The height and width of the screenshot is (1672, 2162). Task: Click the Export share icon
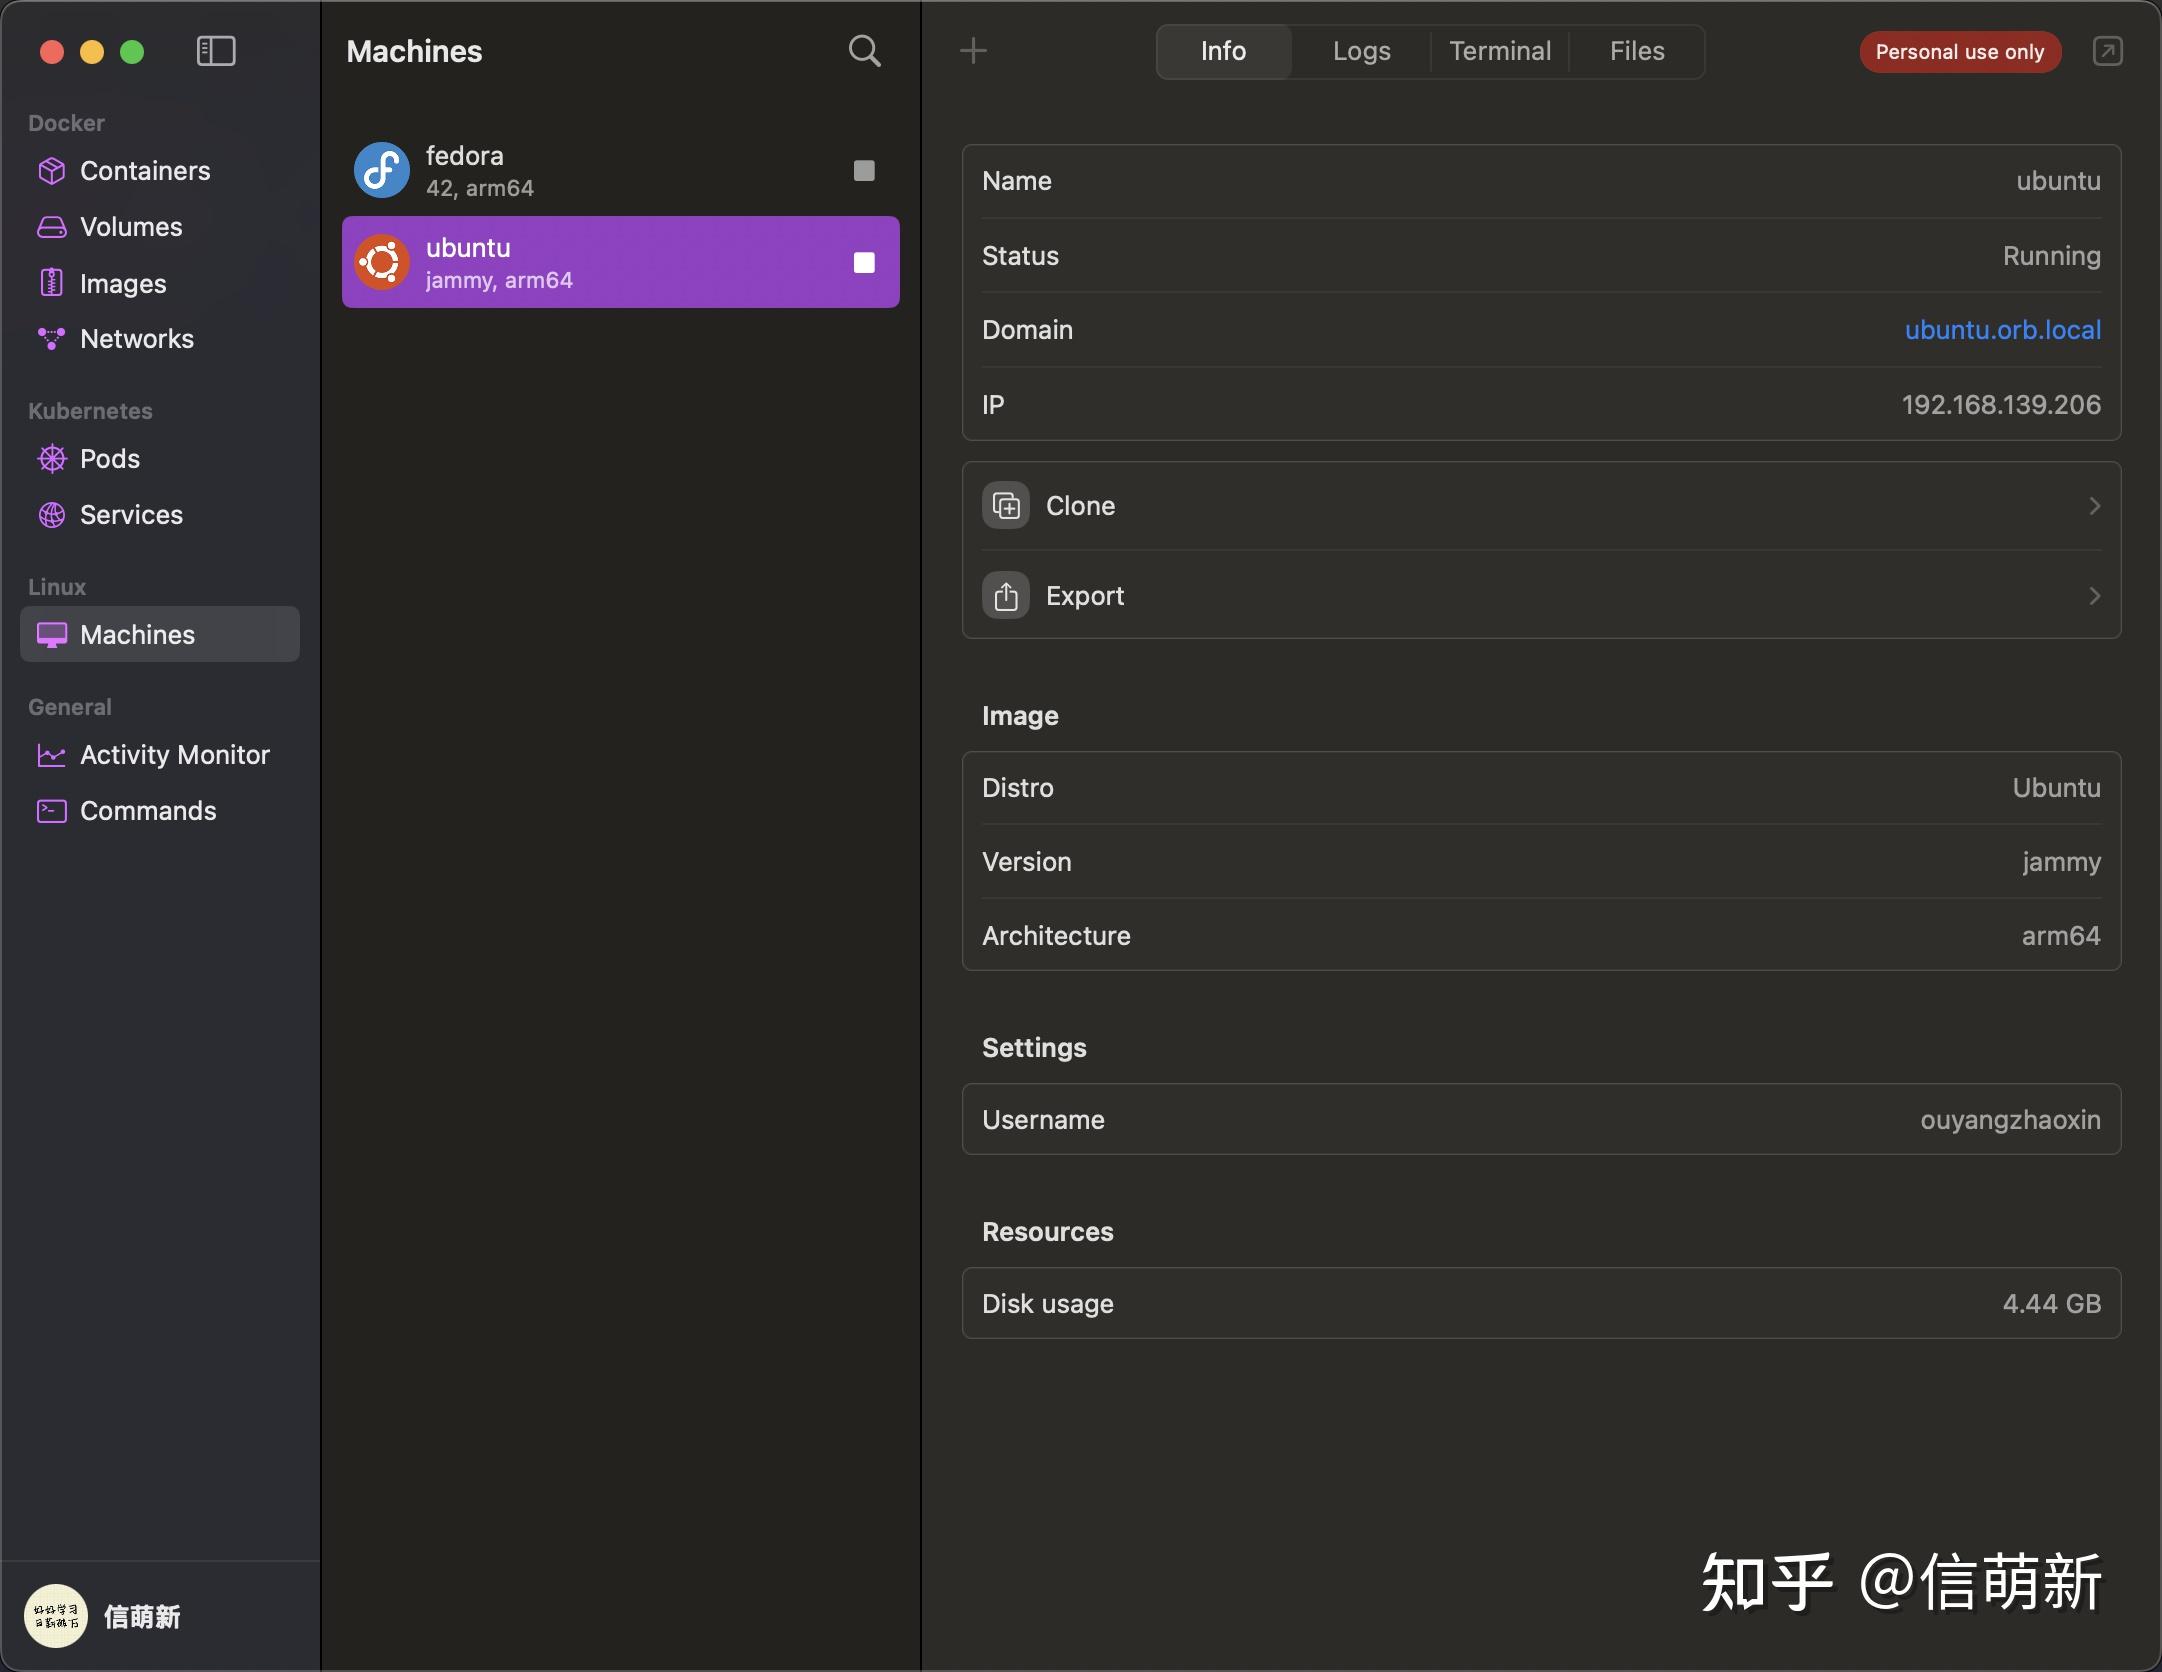click(x=1006, y=596)
